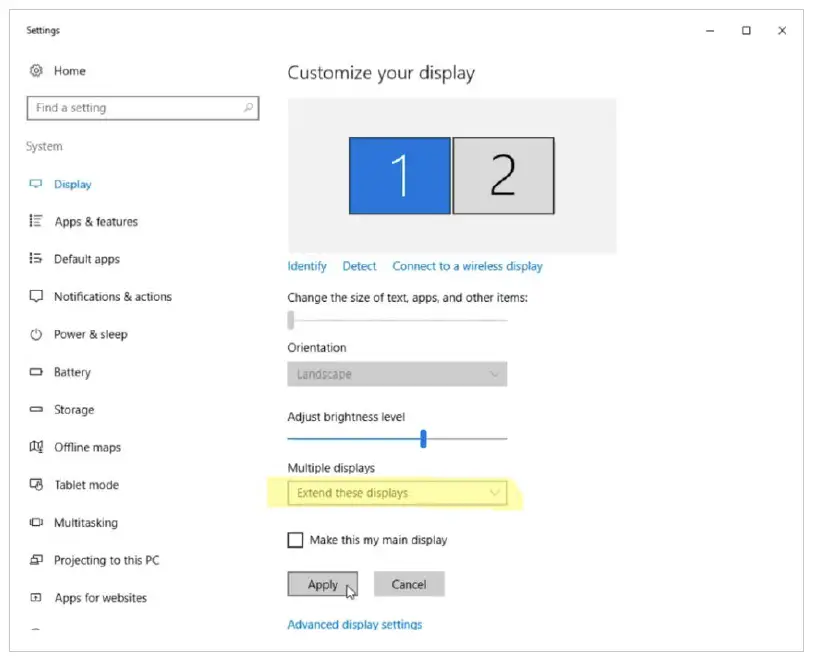Click the Display monitor icon in sidebar

point(37,184)
